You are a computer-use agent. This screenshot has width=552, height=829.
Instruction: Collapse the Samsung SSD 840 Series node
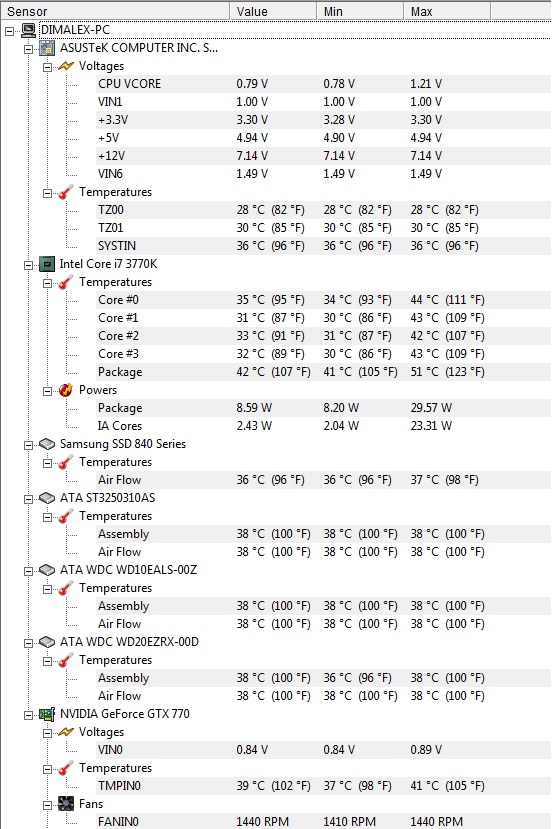coord(29,445)
